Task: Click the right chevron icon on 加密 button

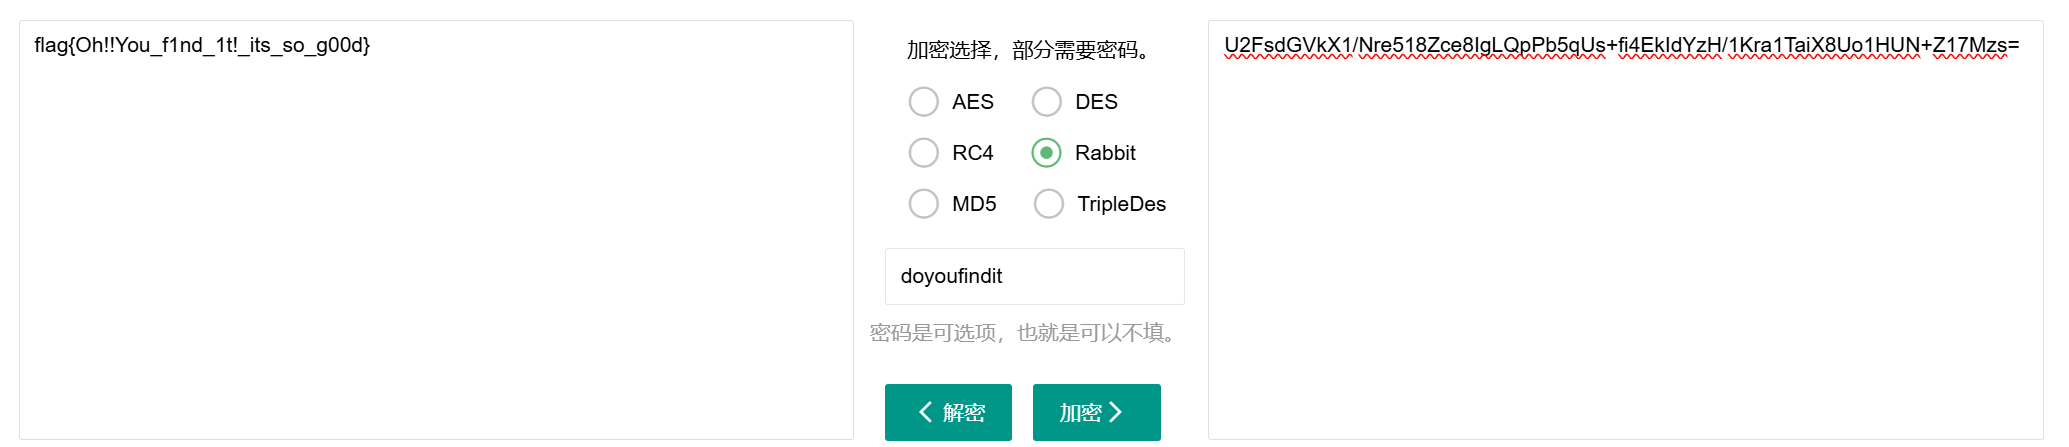Action: (x=1116, y=412)
